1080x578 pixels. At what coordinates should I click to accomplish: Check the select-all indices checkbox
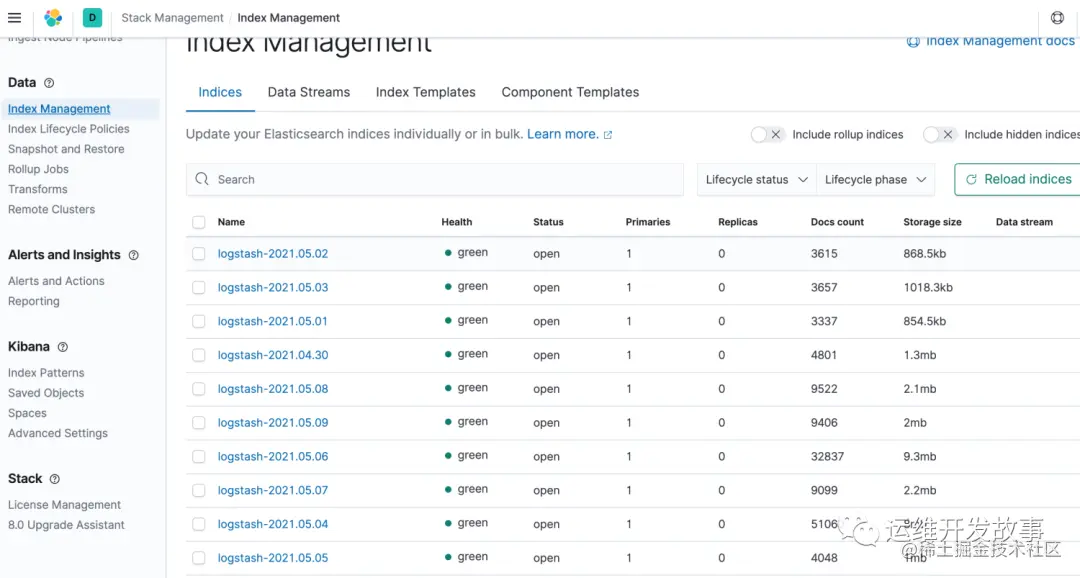point(198,222)
